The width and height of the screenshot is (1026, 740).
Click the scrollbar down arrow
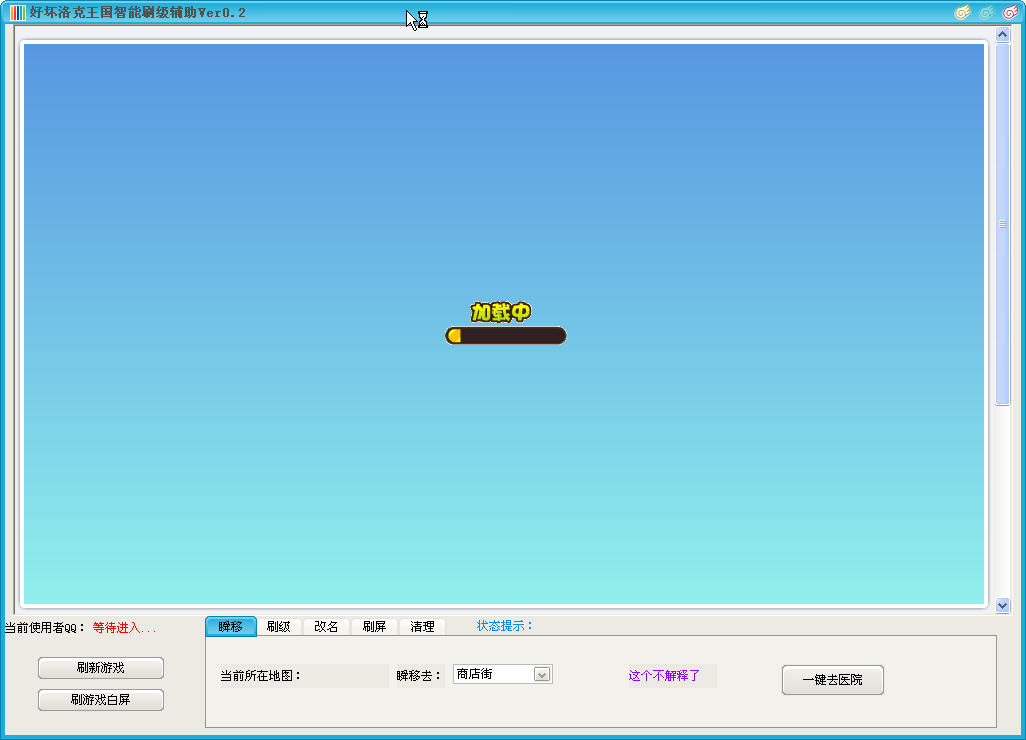coord(1002,606)
